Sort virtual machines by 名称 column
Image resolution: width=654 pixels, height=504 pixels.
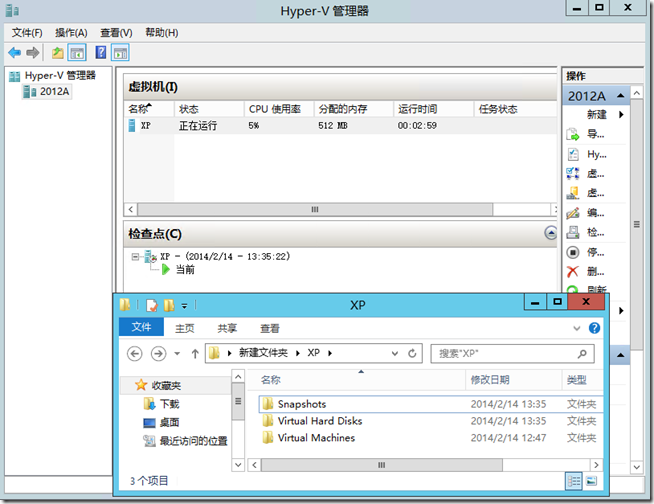(x=149, y=109)
